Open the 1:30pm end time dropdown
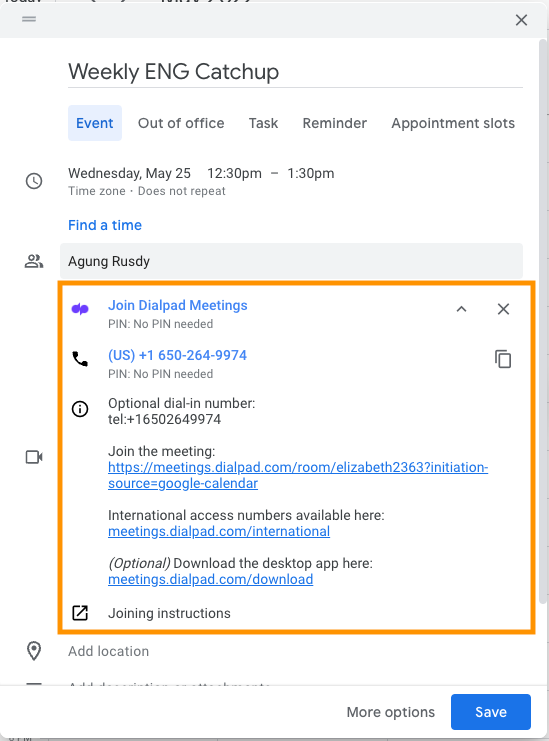This screenshot has width=549, height=741. pos(310,173)
